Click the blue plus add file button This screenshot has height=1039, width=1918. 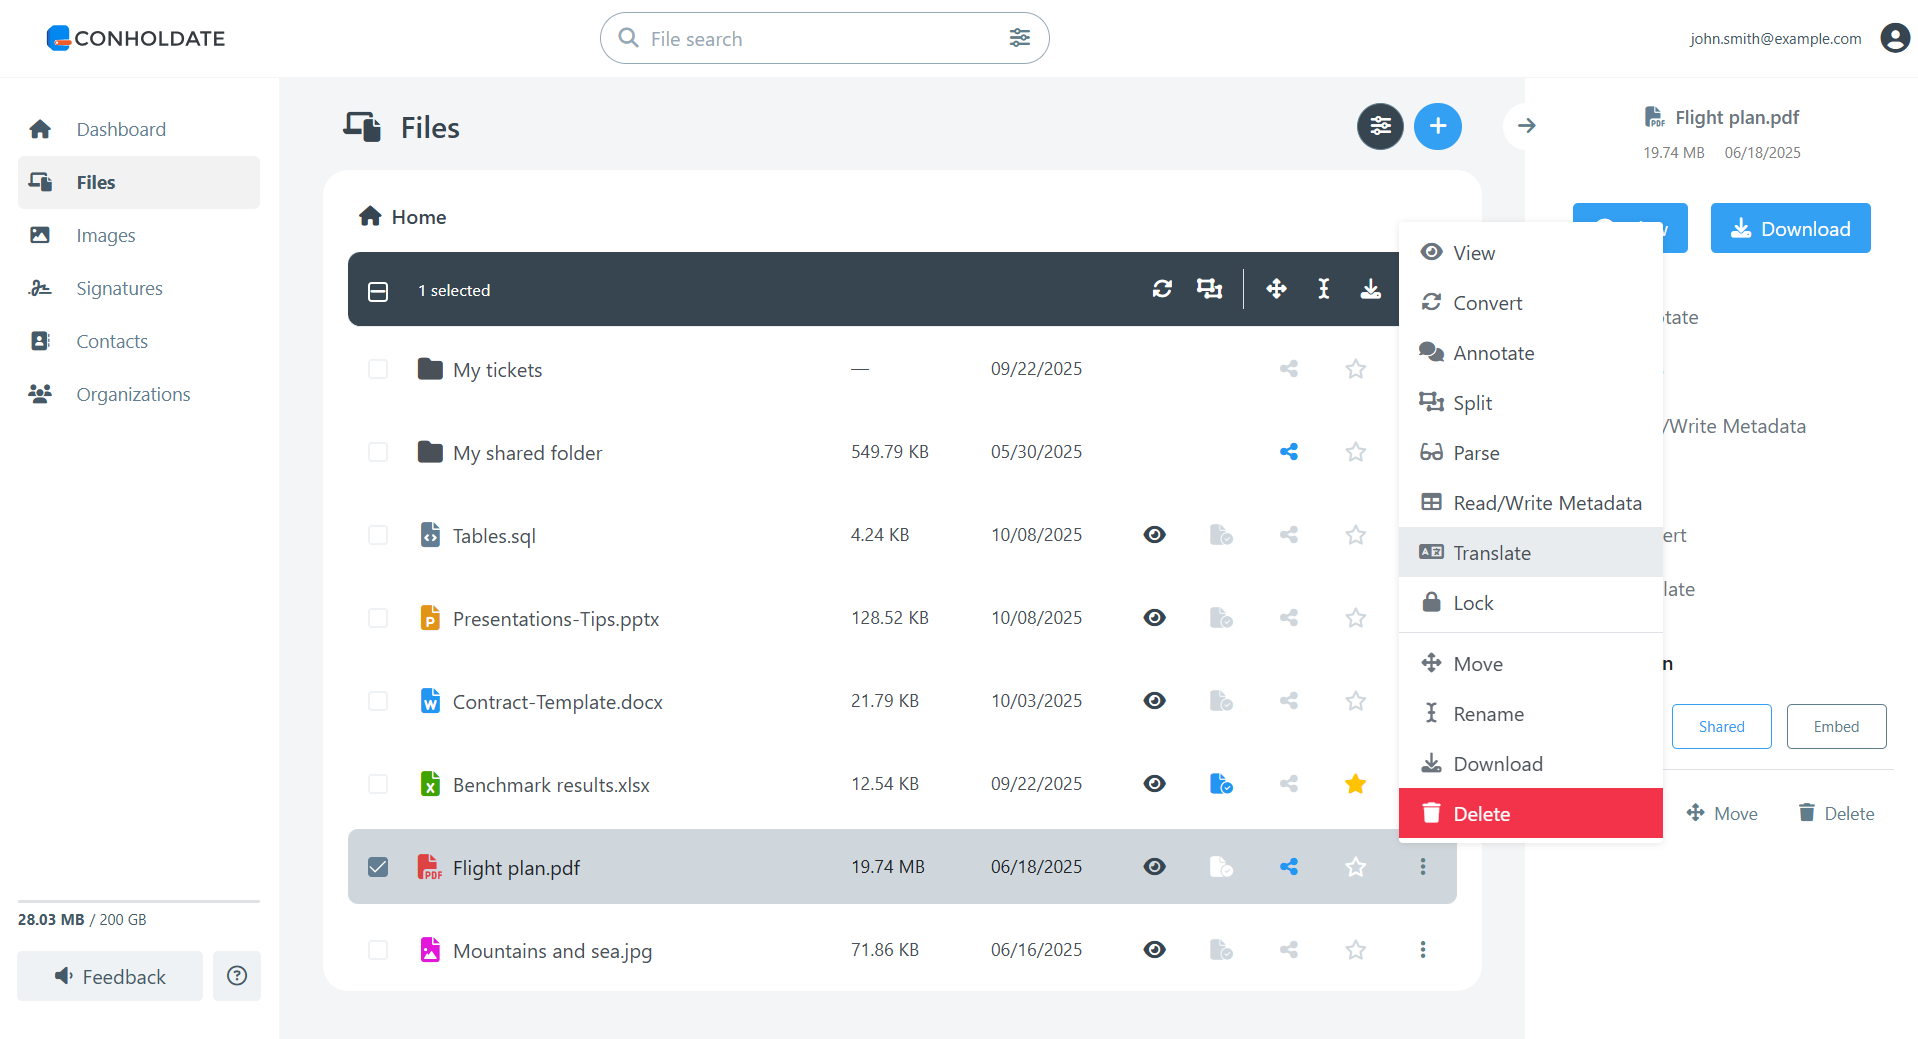pos(1437,126)
